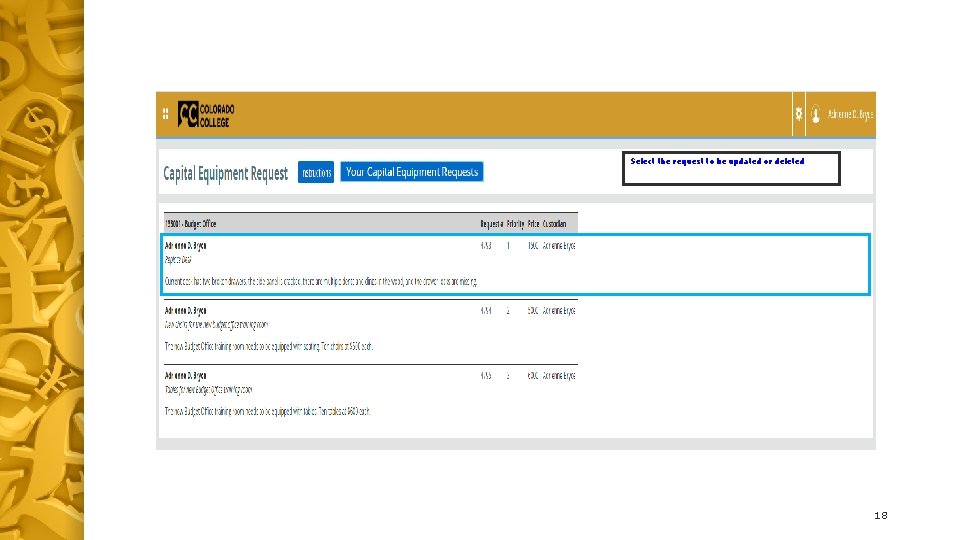
Task: Select the new chairs training room request
Action: [x=216, y=324]
